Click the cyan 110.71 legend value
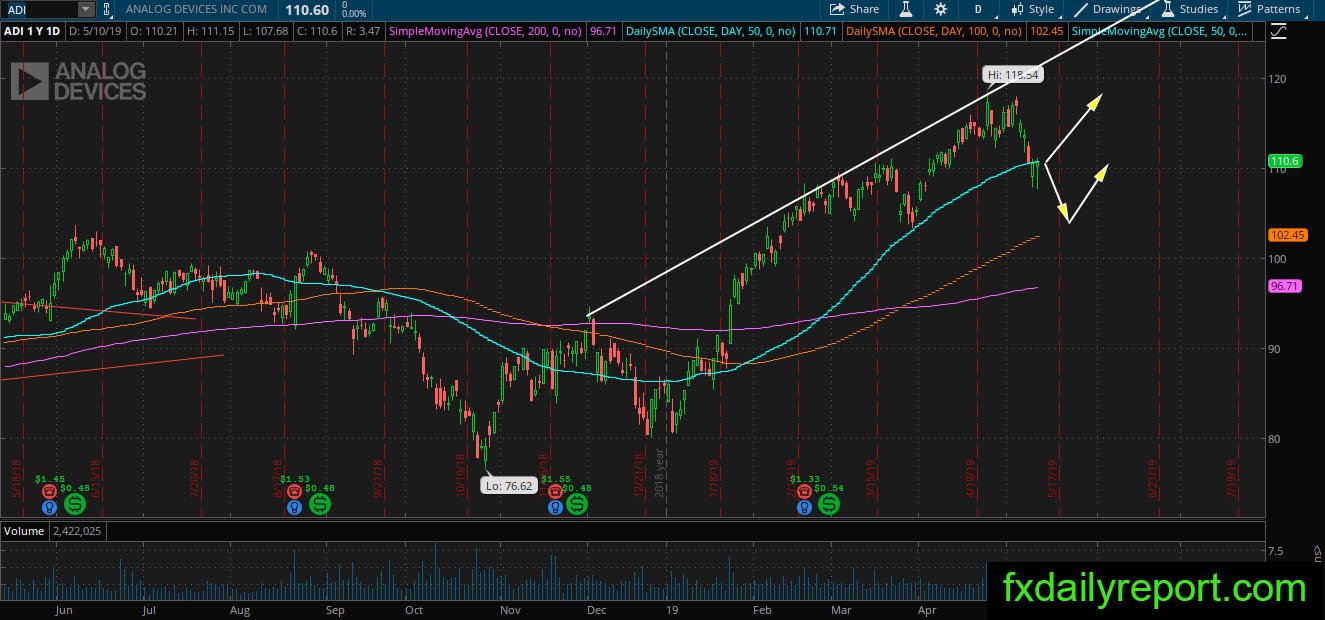Screen dimensions: 1325x620 [820, 32]
